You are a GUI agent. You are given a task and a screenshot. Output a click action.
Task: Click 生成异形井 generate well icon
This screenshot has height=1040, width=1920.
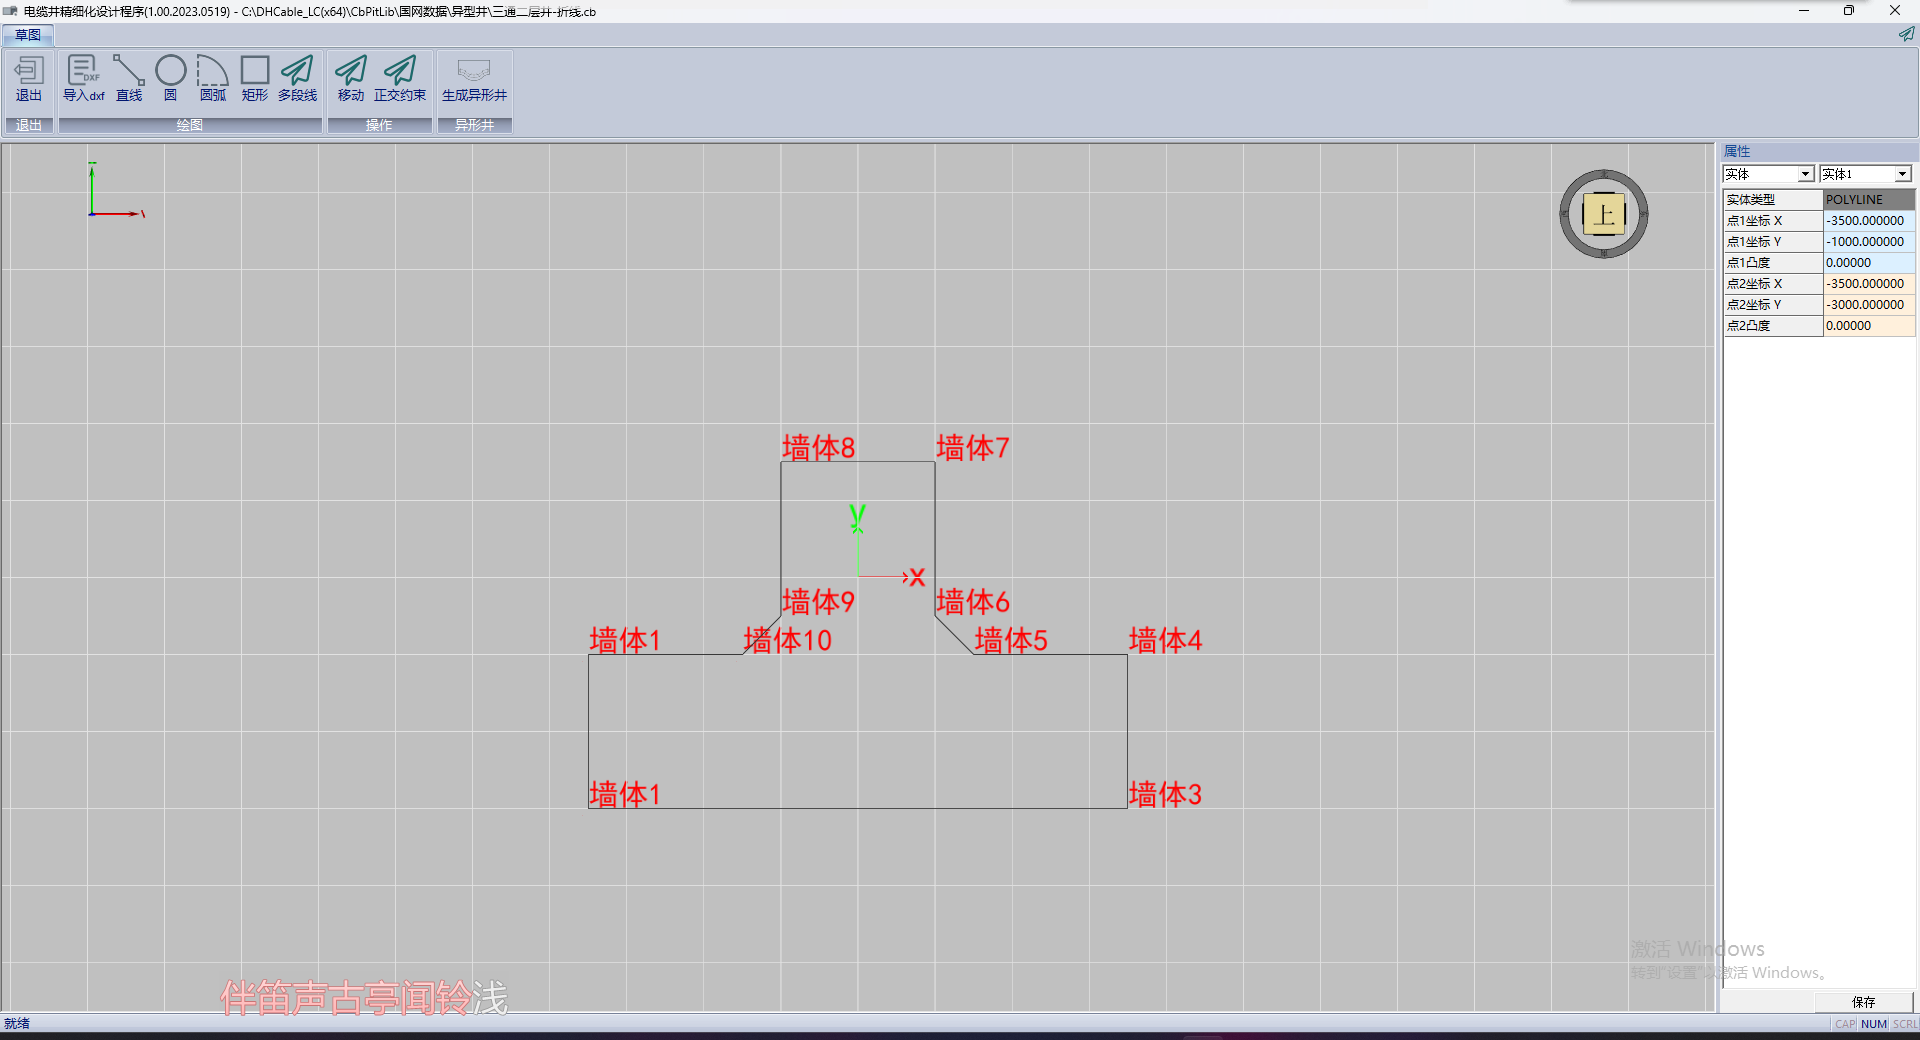(474, 79)
